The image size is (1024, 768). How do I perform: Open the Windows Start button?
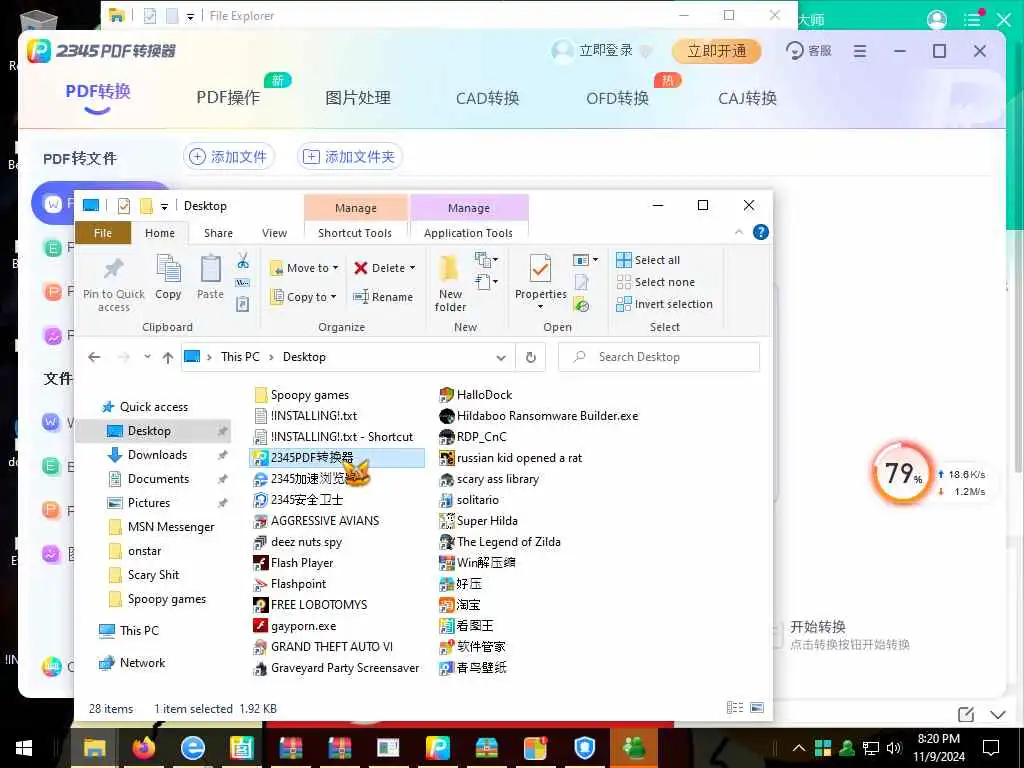(24, 748)
